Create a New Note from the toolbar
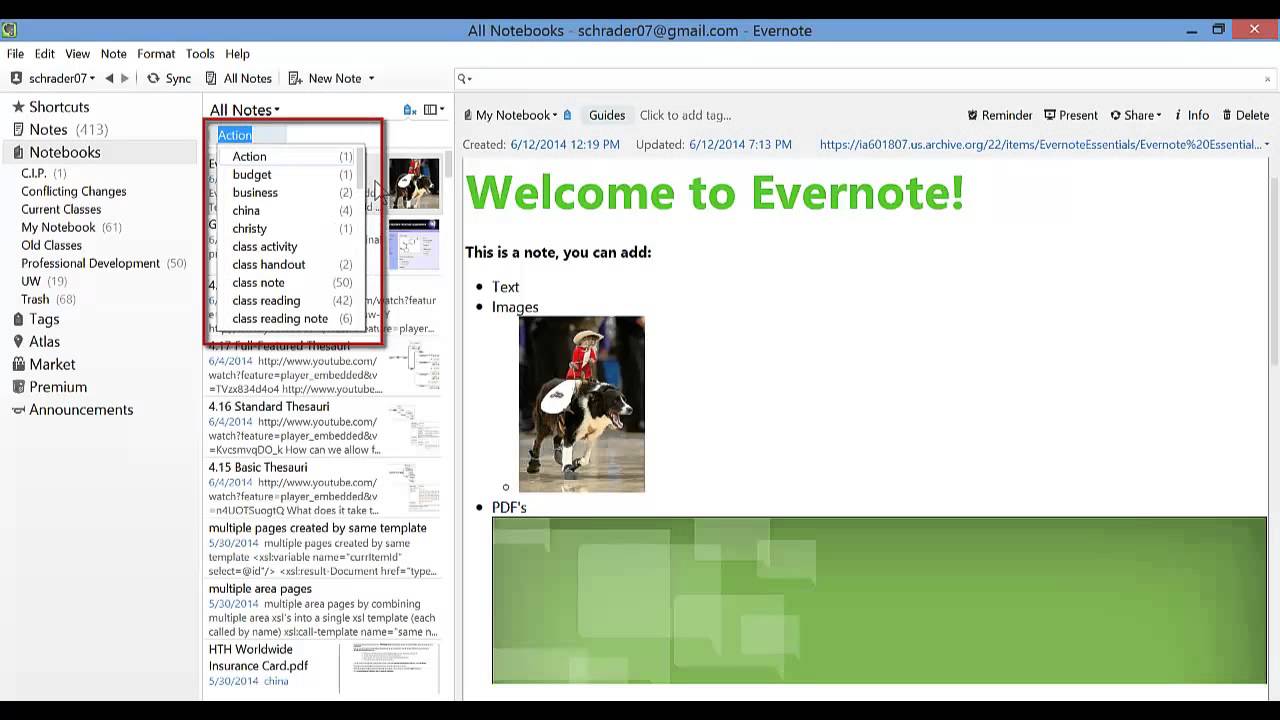Viewport: 1280px width, 720px height. coord(325,78)
